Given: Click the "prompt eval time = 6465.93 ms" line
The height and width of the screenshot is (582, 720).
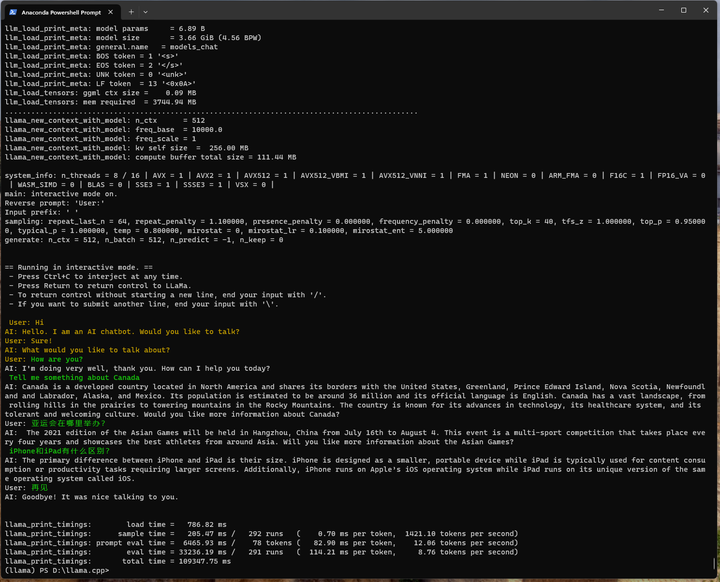Looking at the screenshot, I should coord(261,543).
